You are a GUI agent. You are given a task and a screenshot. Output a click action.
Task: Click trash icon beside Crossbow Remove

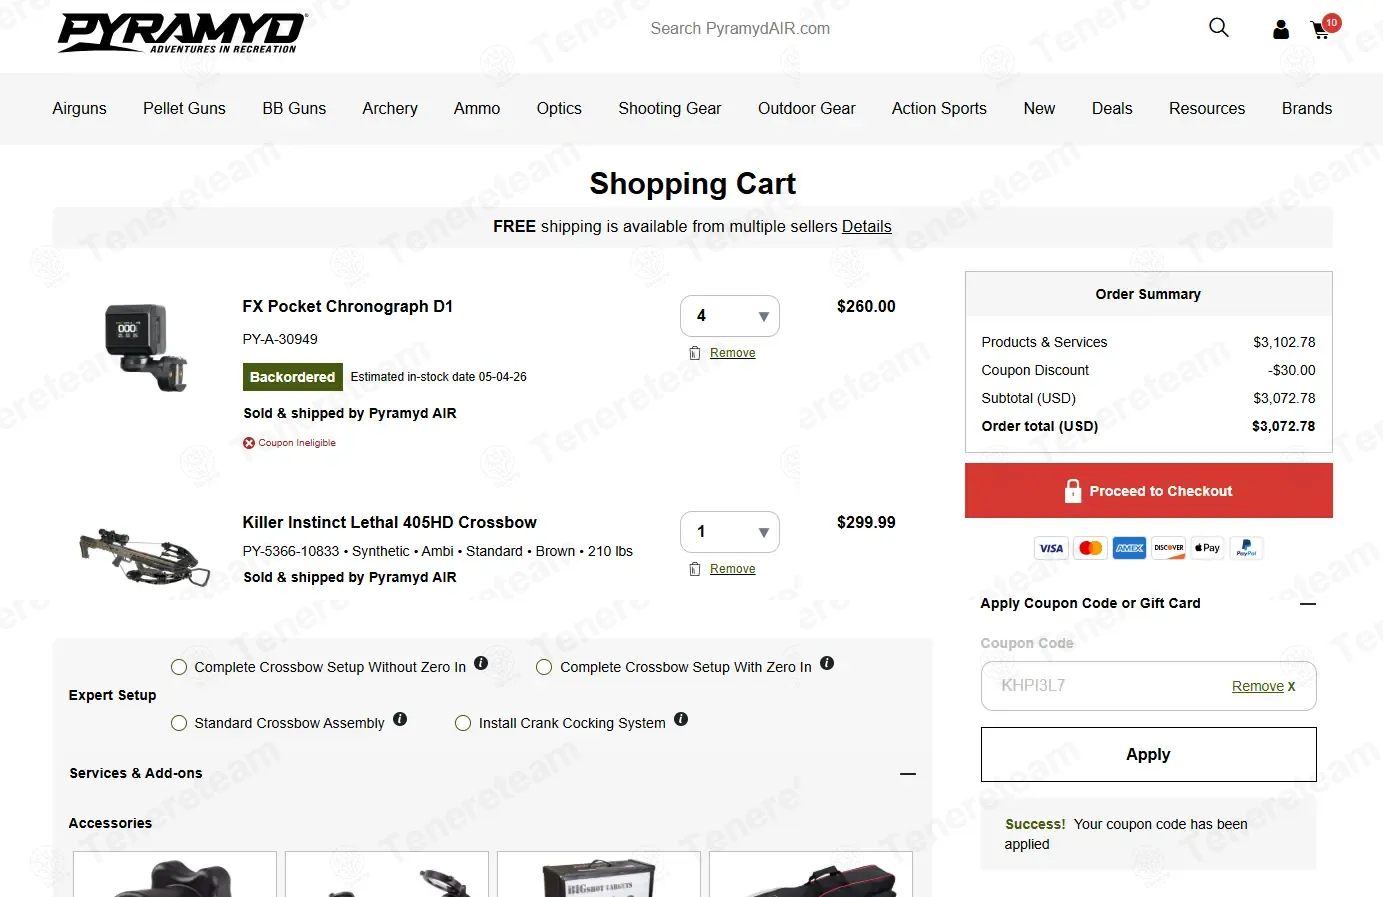[x=695, y=569]
